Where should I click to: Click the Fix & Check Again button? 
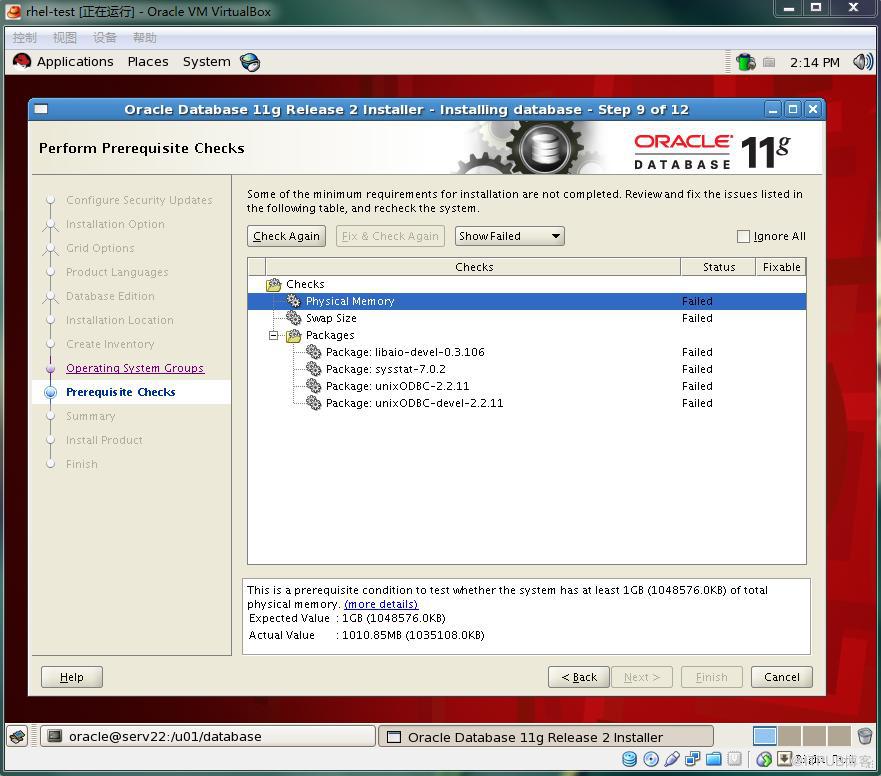[390, 236]
